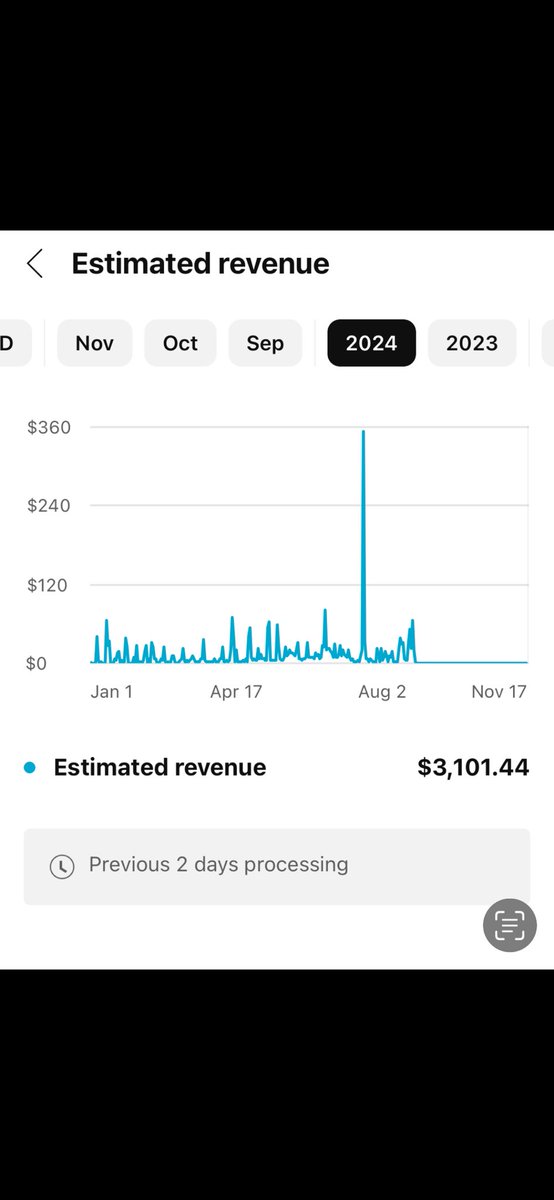Tap the partially hidden chip after 2023
The width and height of the screenshot is (554, 1200).
(548, 343)
